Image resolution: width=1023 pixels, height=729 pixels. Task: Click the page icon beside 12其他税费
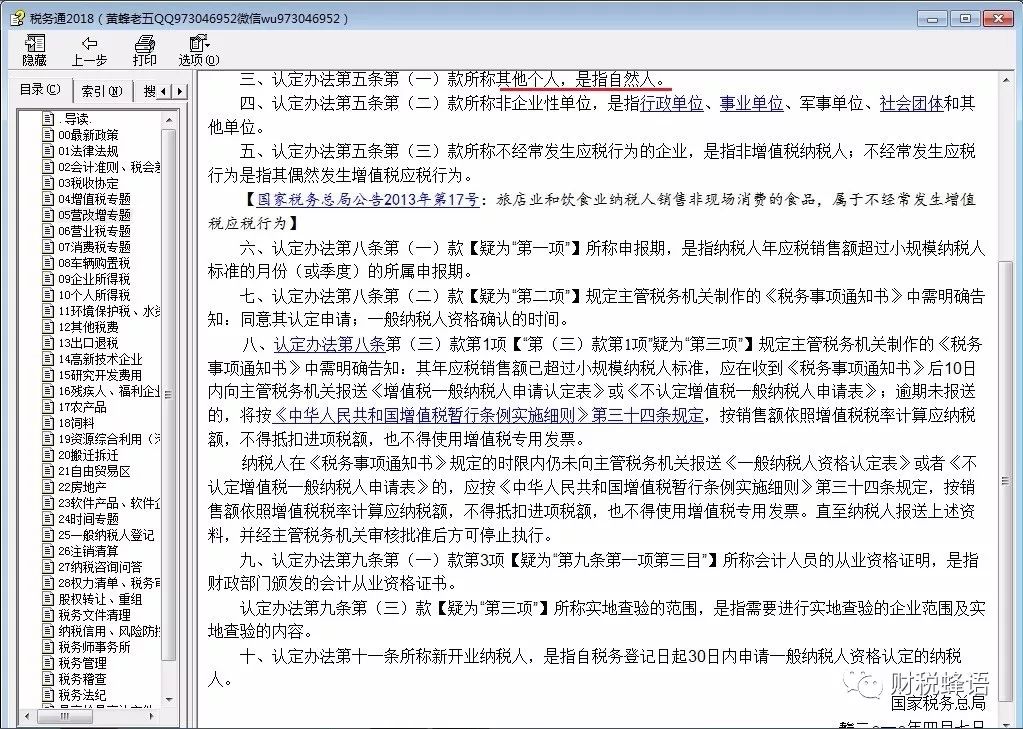(x=48, y=326)
